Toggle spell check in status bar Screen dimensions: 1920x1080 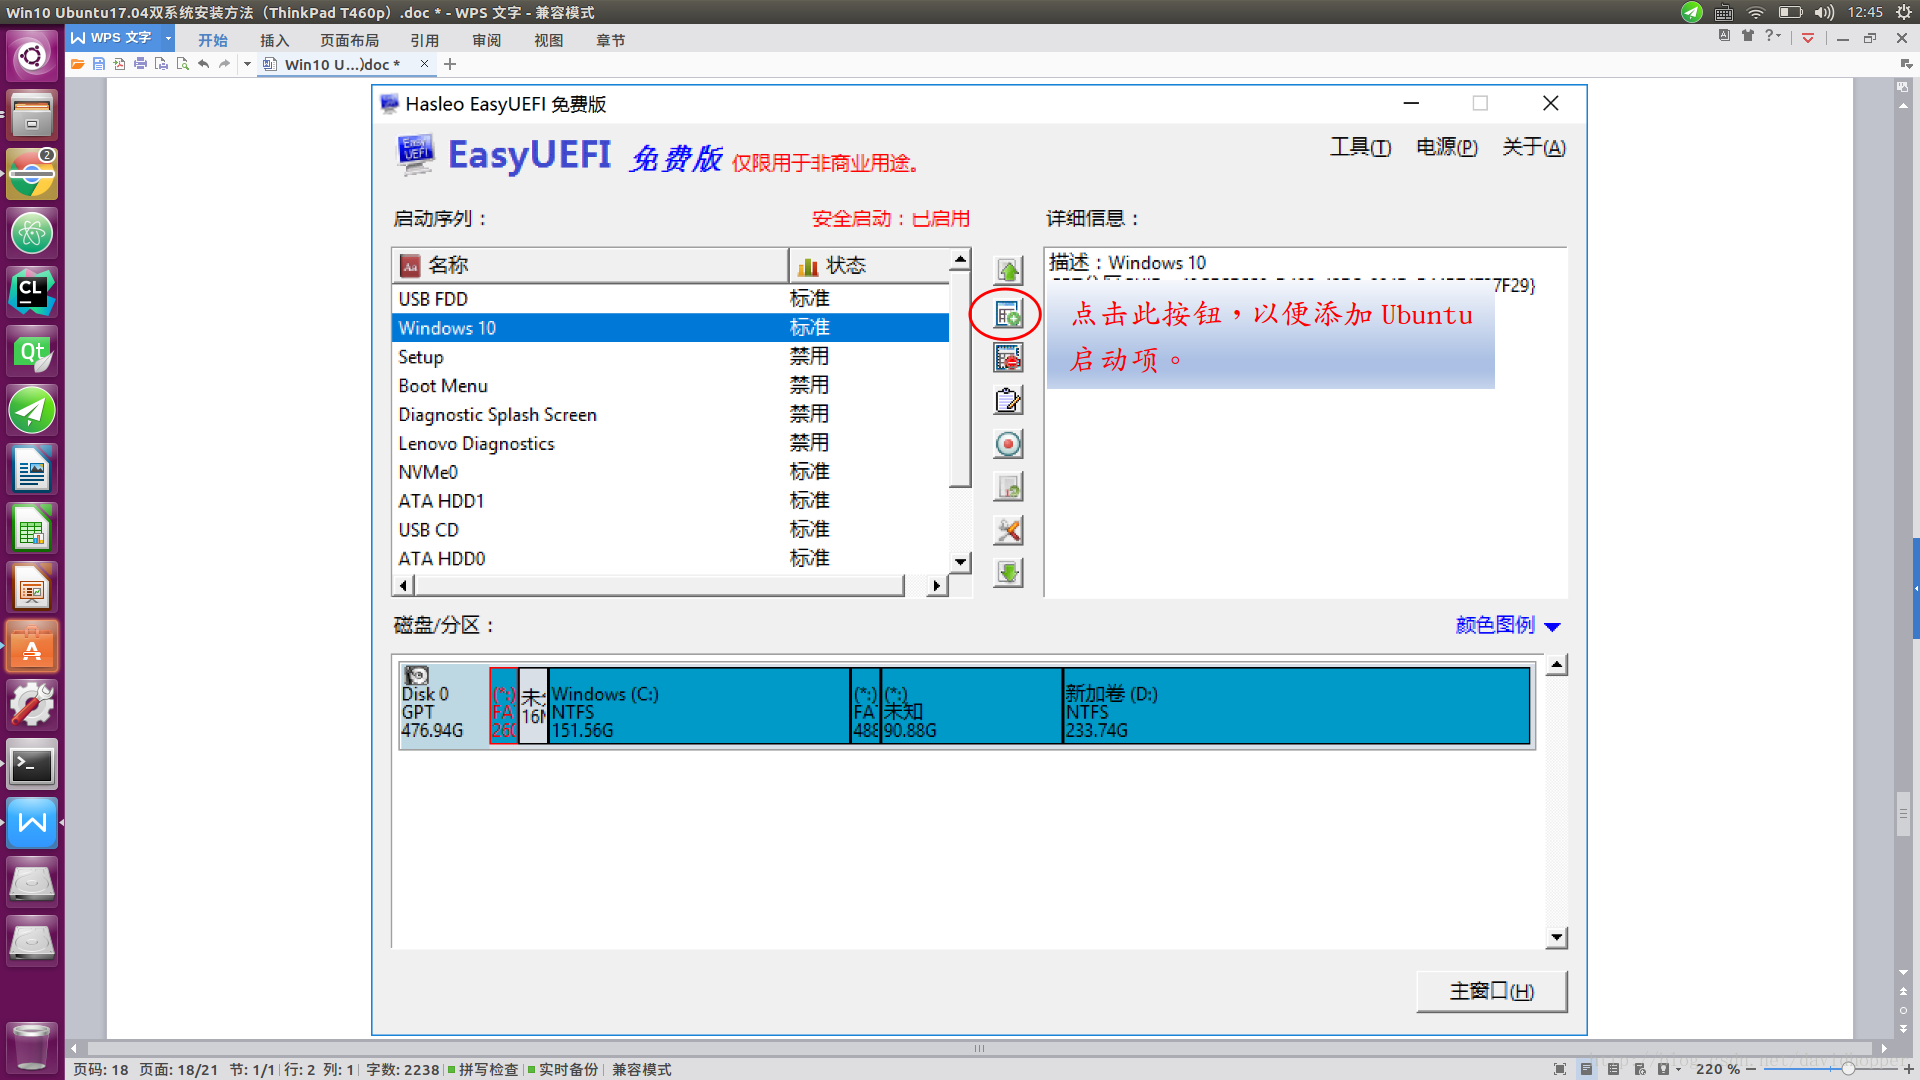click(483, 1069)
